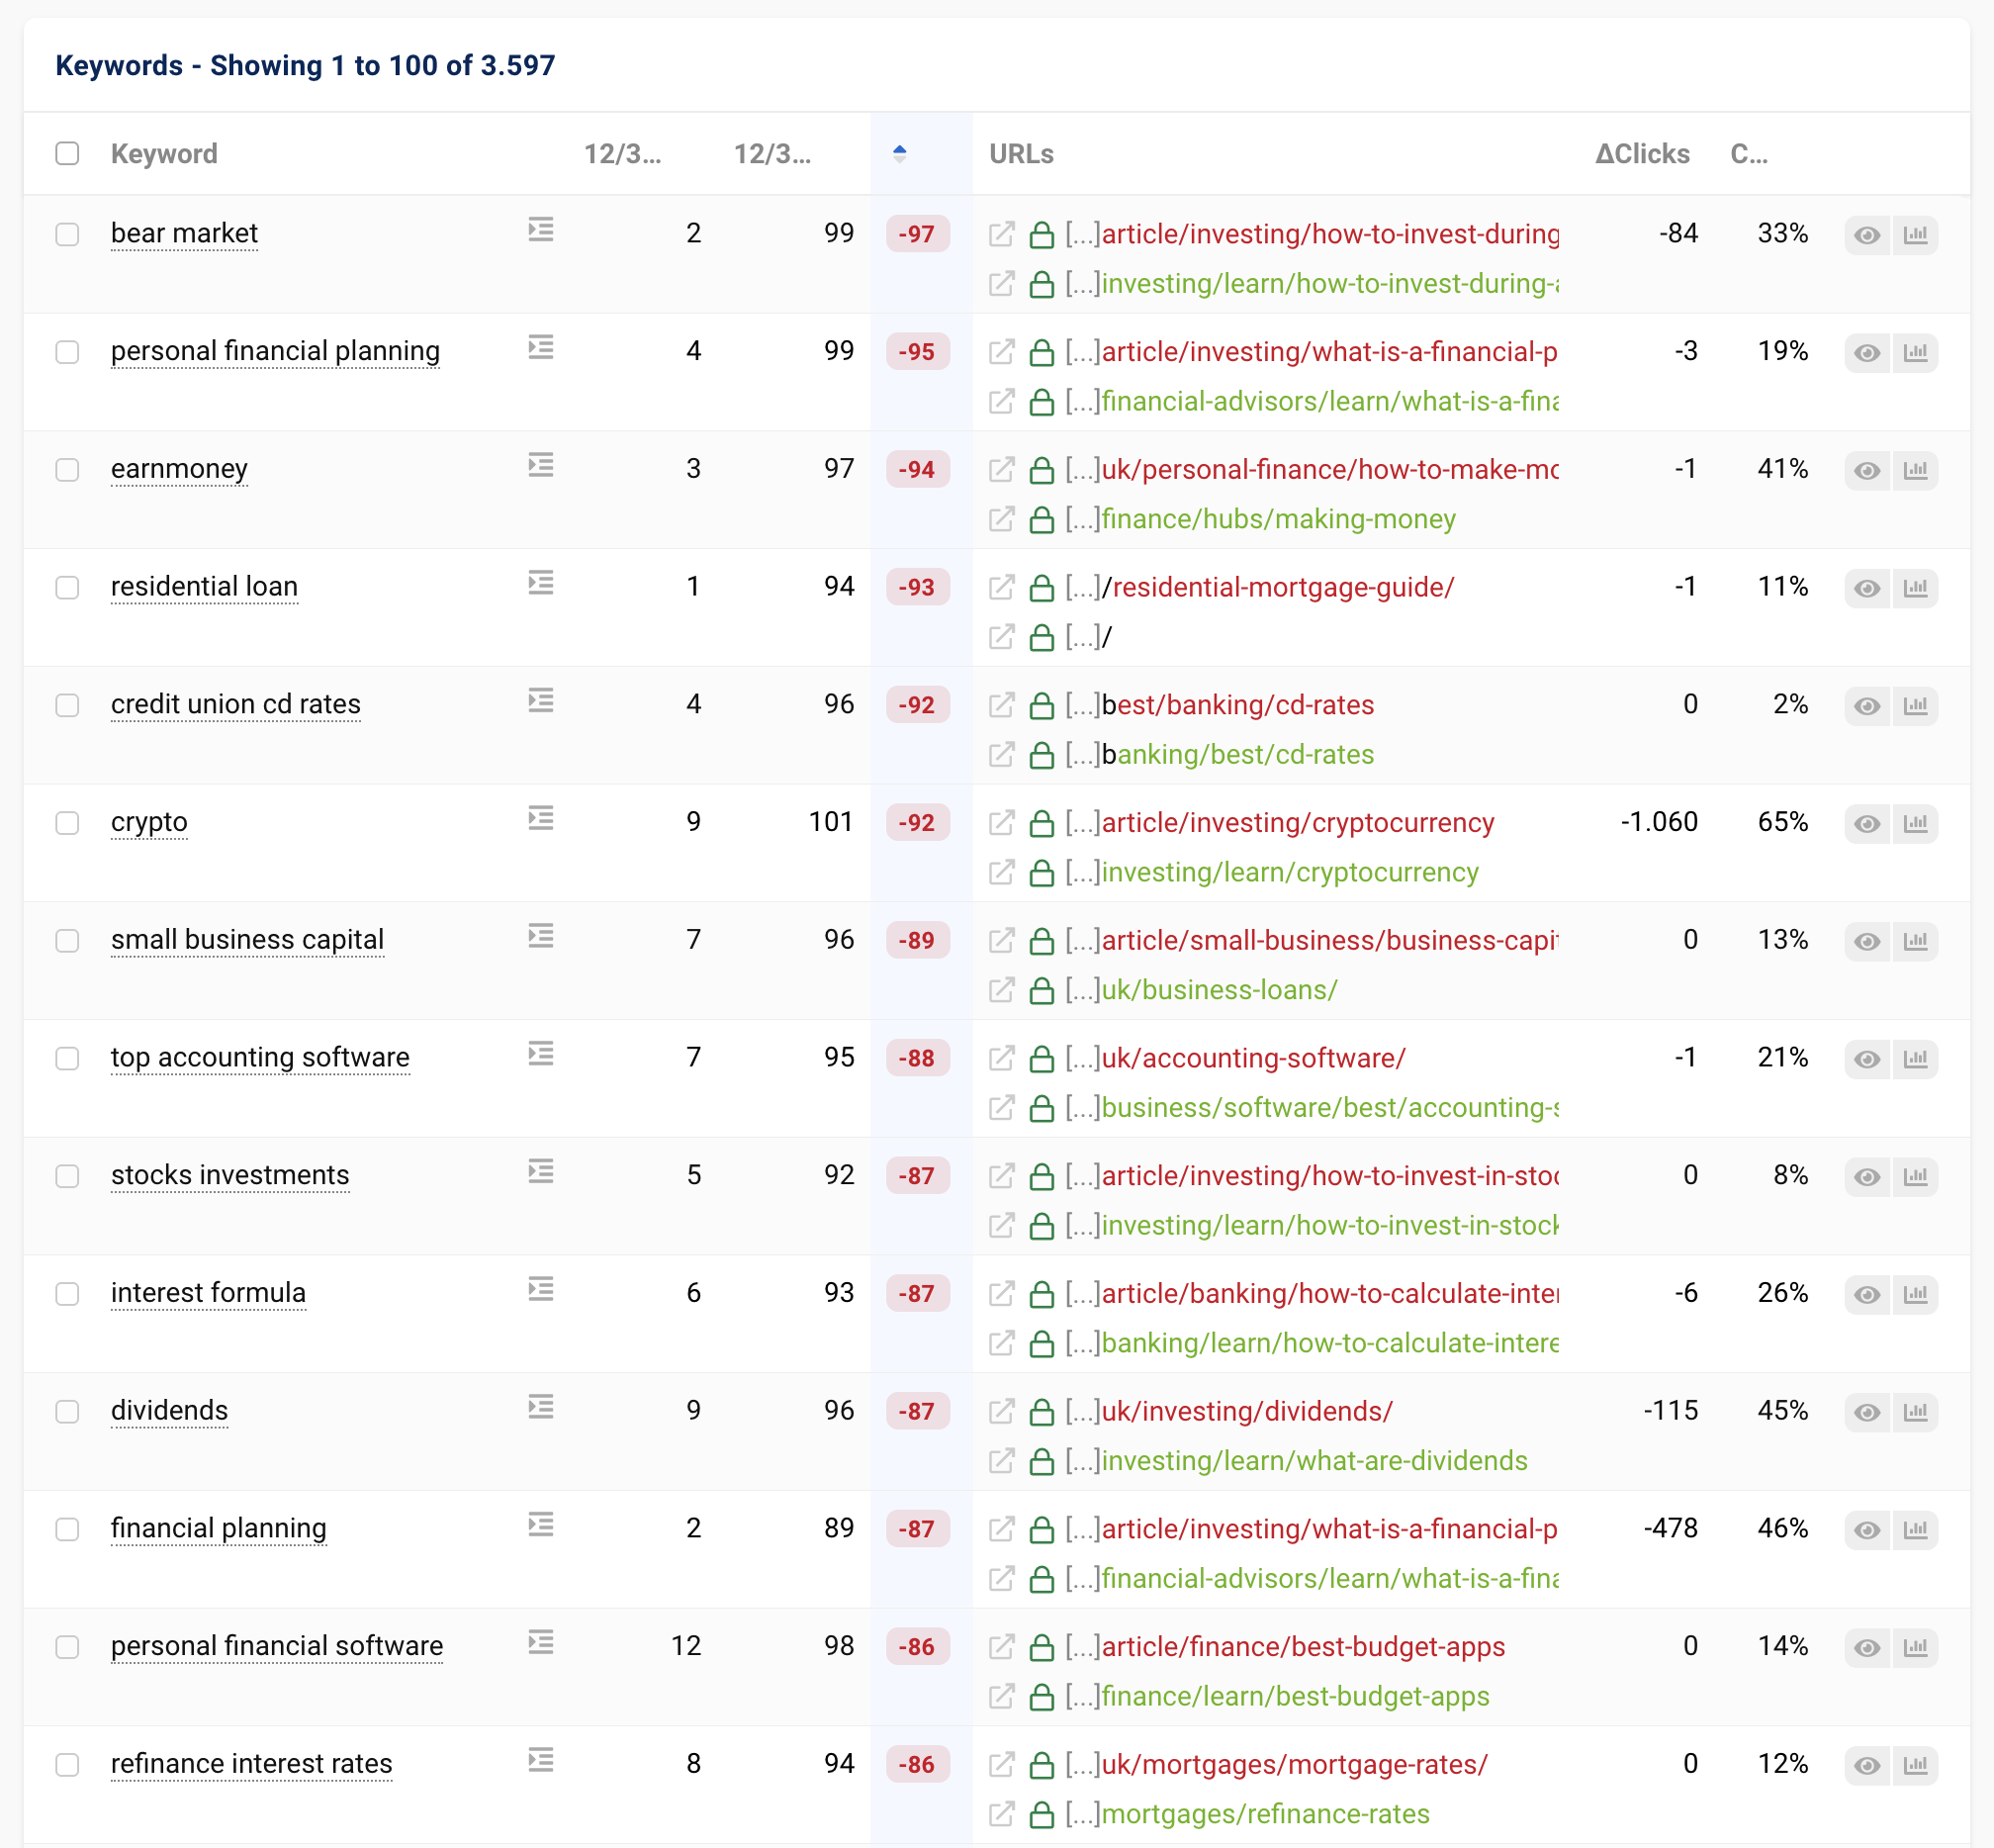The width and height of the screenshot is (1994, 1848).
Task: Click SERP list icon next to dividends
Action: (x=541, y=1408)
